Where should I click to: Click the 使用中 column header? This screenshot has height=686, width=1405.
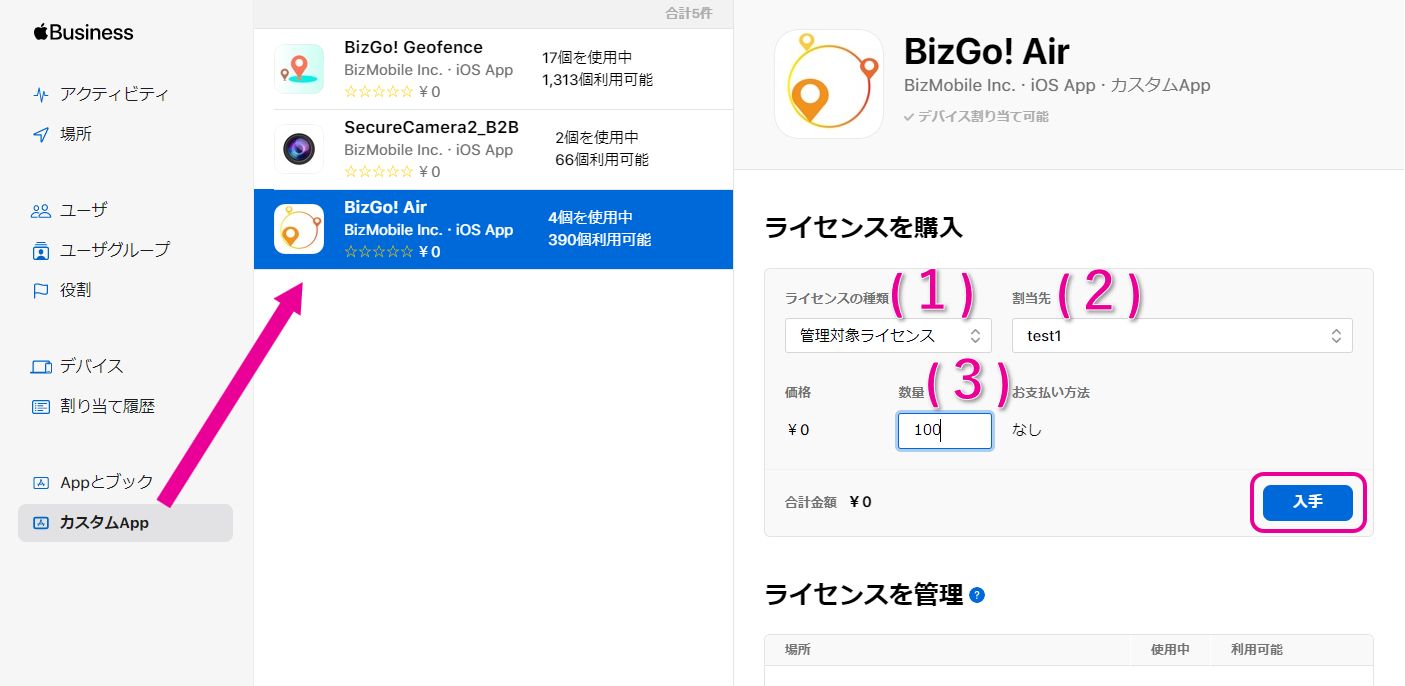click(x=1169, y=650)
